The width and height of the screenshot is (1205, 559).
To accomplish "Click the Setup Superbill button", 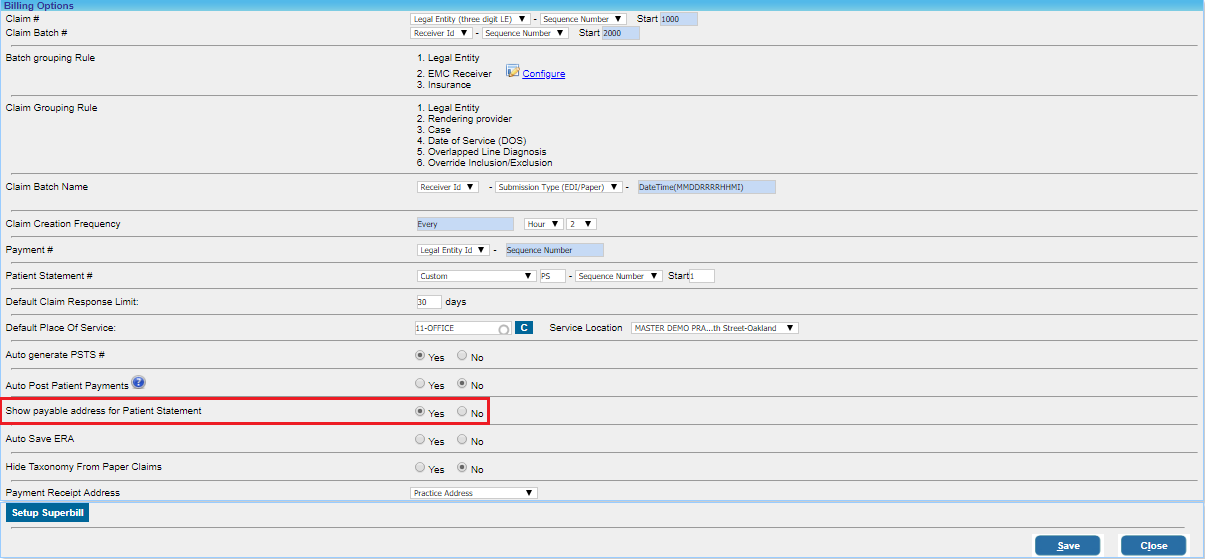I will click(48, 513).
